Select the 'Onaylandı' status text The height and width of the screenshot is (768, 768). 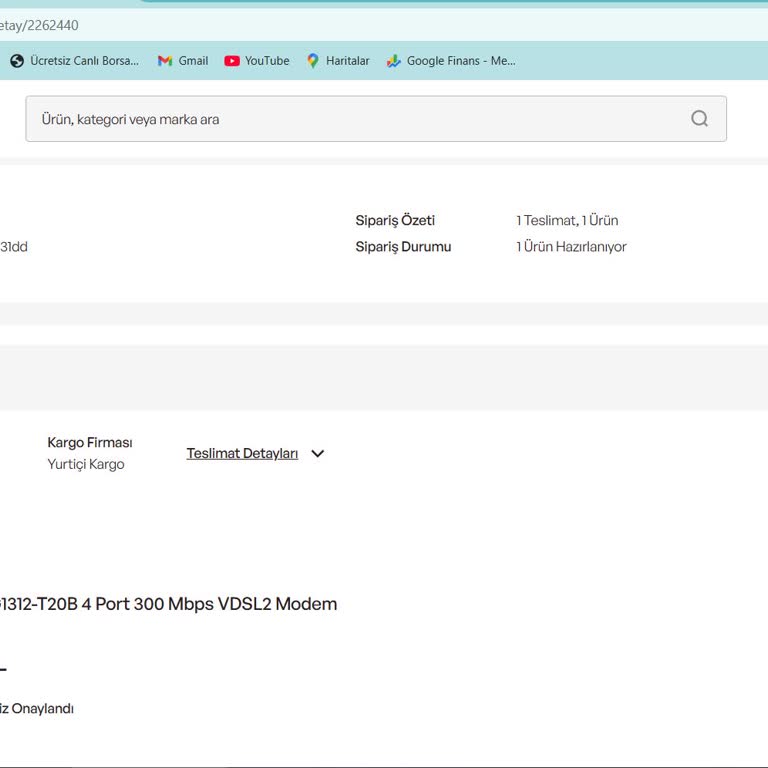[43, 709]
